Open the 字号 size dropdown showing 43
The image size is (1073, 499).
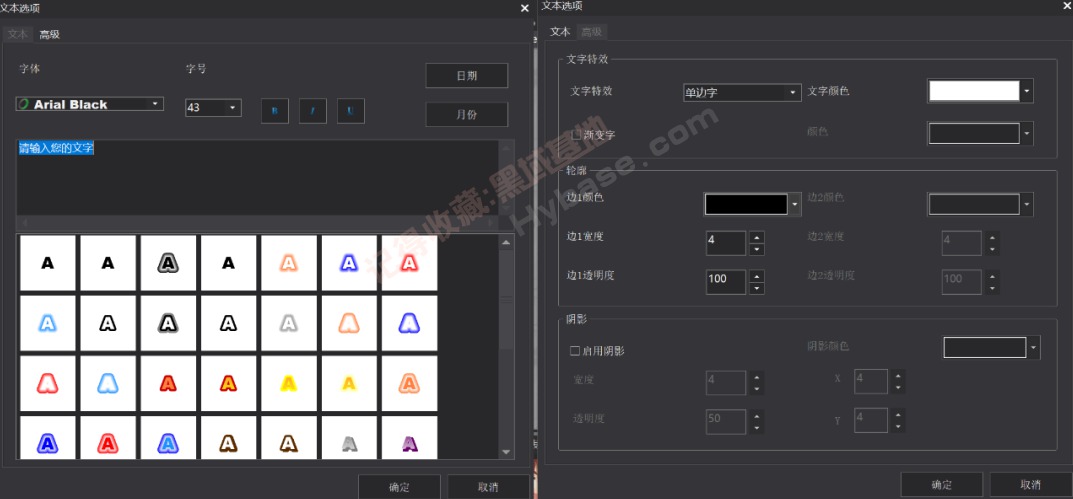pos(213,107)
